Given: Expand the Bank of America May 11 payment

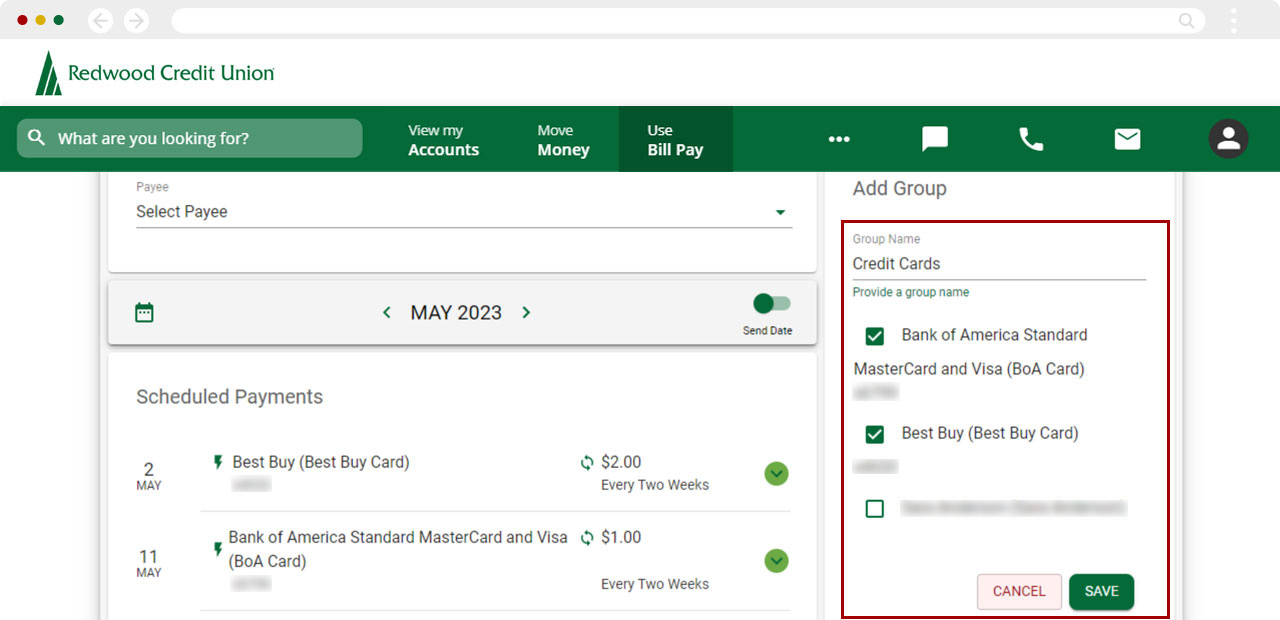Looking at the screenshot, I should (x=776, y=561).
